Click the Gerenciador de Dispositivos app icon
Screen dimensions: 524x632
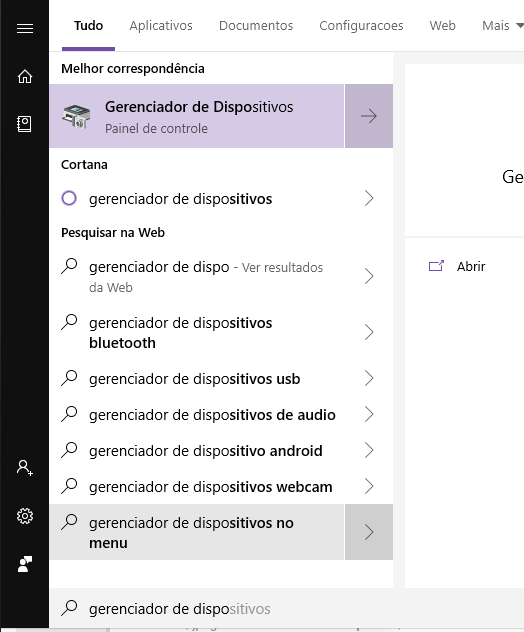tap(76, 116)
